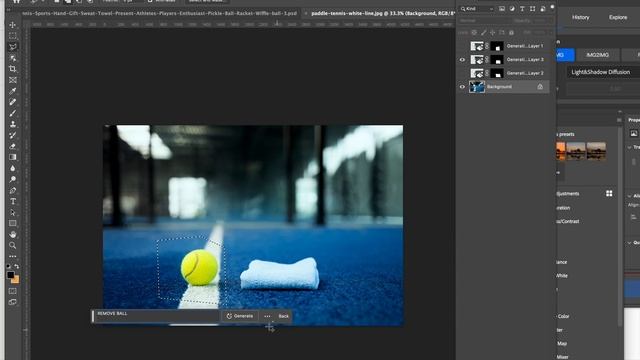640x360 pixels.
Task: Select the Path Selection tool
Action: [x=13, y=212]
